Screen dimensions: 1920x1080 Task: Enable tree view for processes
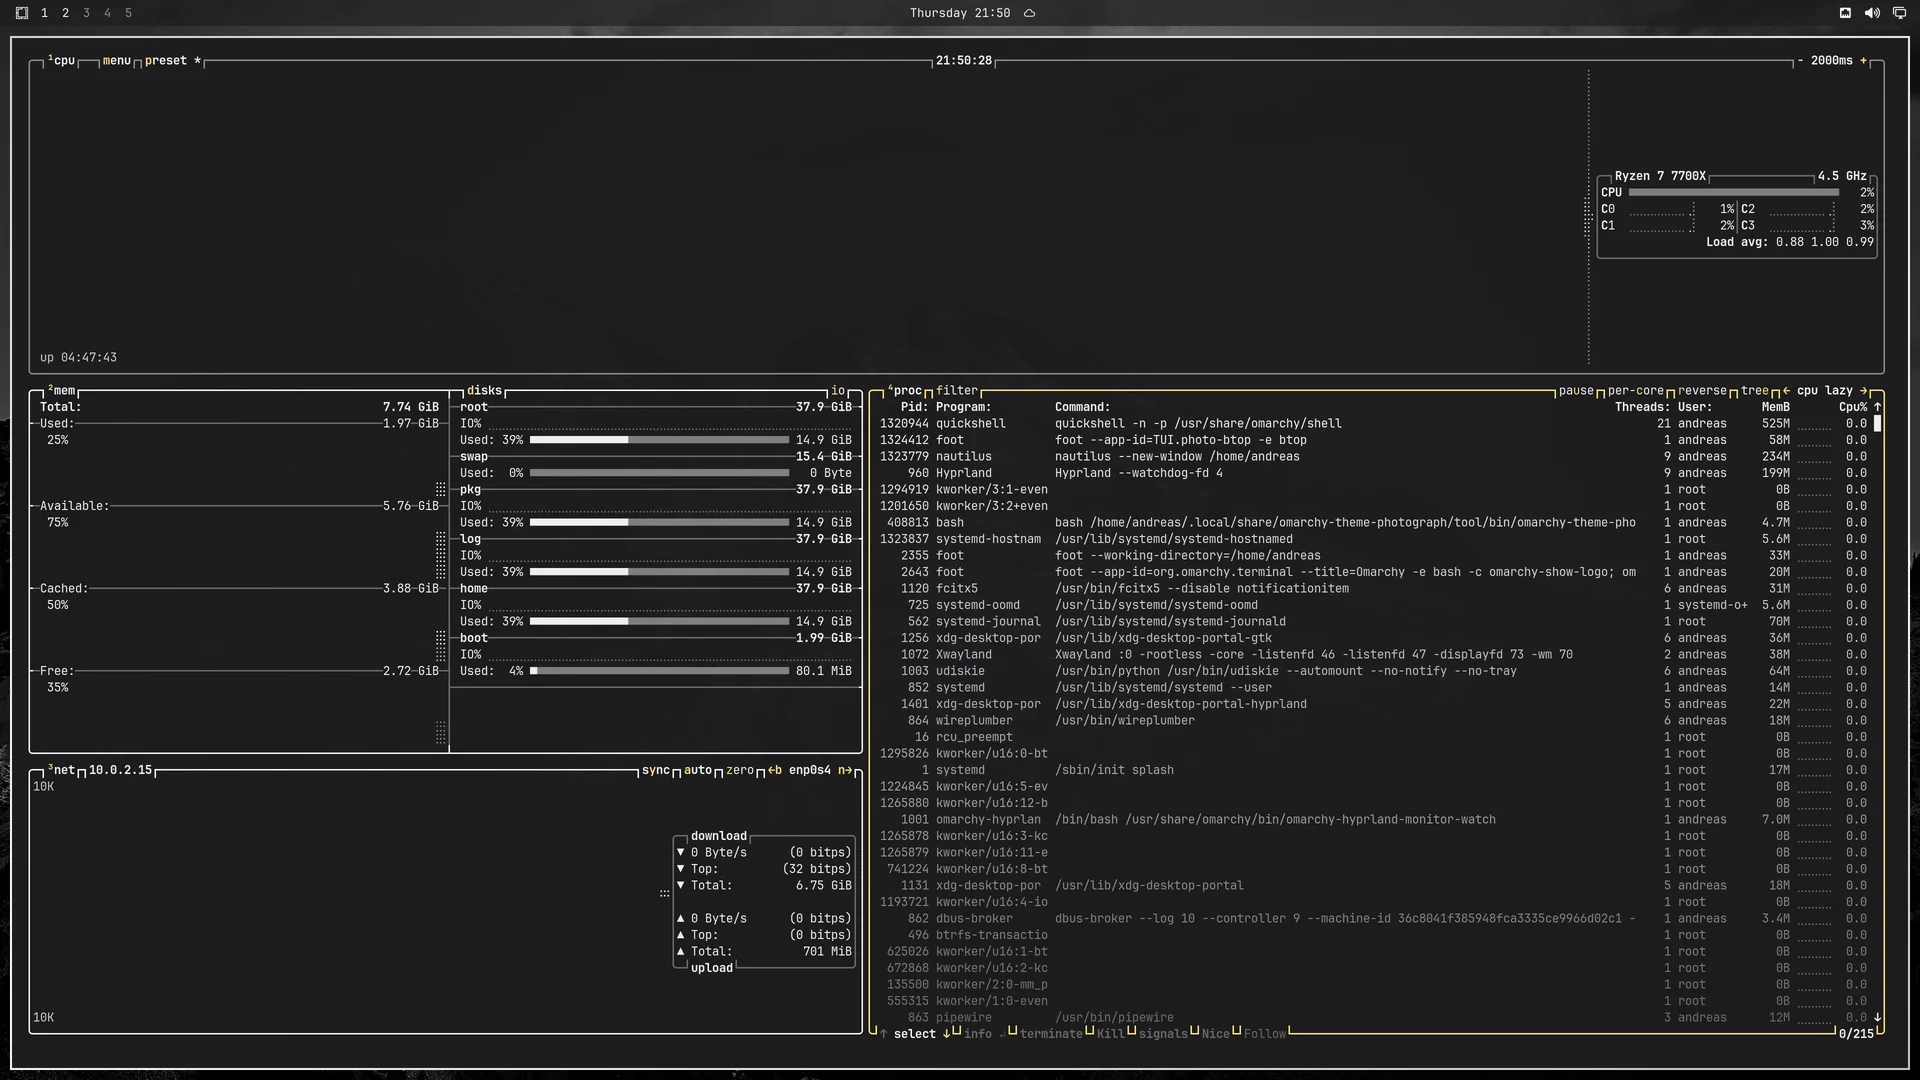tap(1754, 391)
